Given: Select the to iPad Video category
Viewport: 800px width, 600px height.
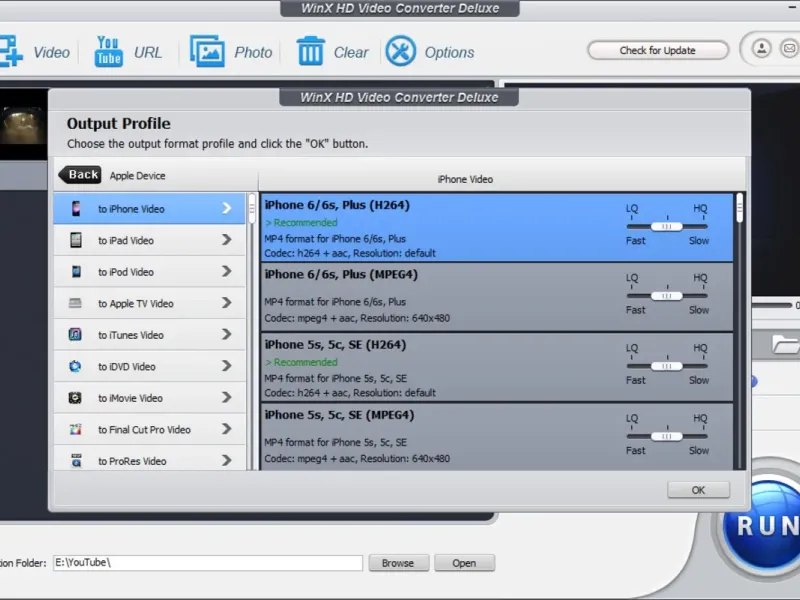Looking at the screenshot, I should pyautogui.click(x=149, y=240).
